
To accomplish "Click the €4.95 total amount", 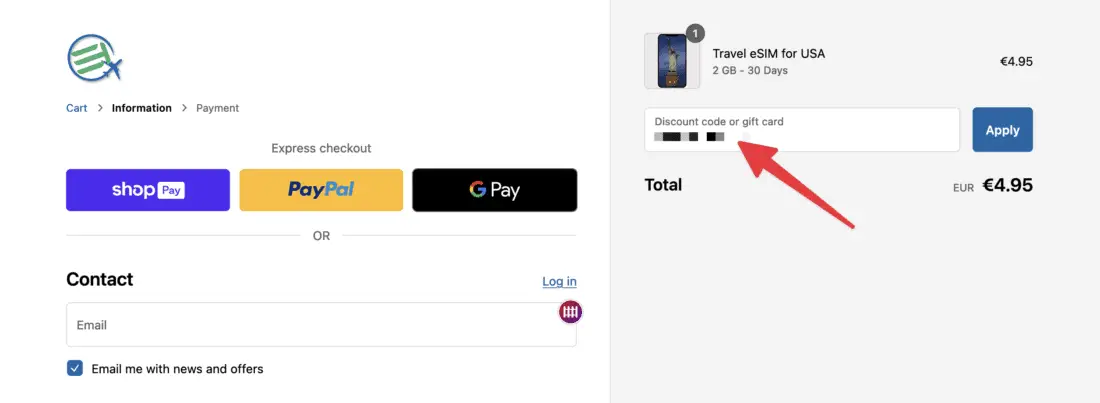I will [1007, 185].
